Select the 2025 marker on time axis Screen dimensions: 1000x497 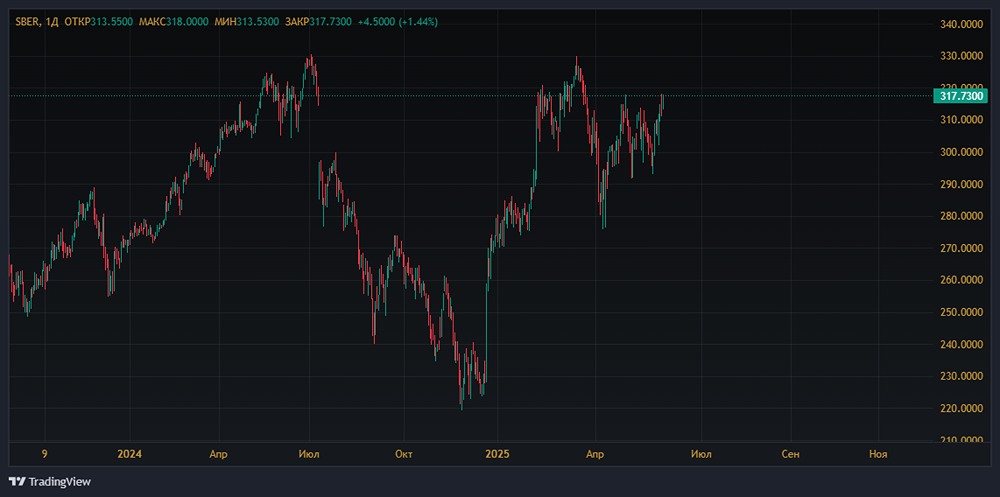[x=497, y=453]
